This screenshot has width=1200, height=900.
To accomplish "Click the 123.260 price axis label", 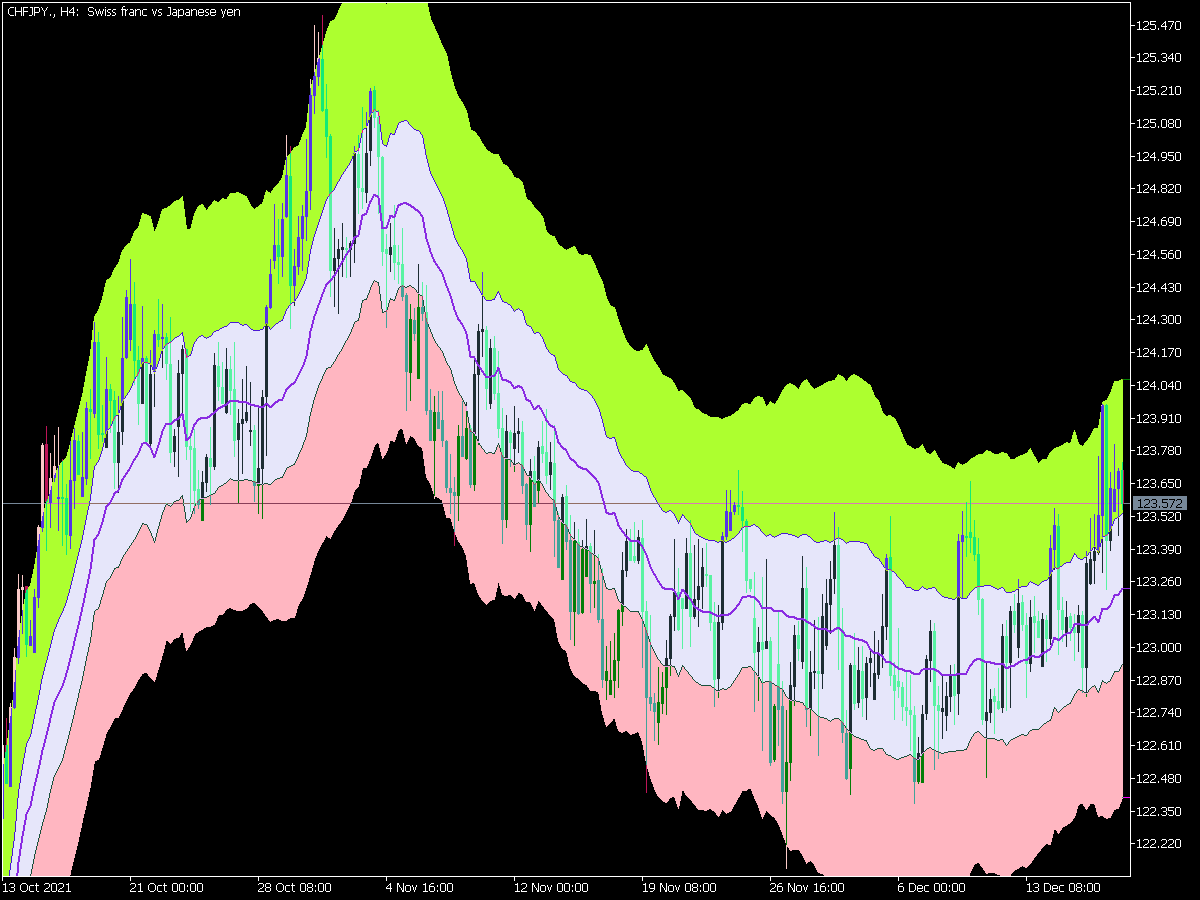I will (x=1160, y=581).
